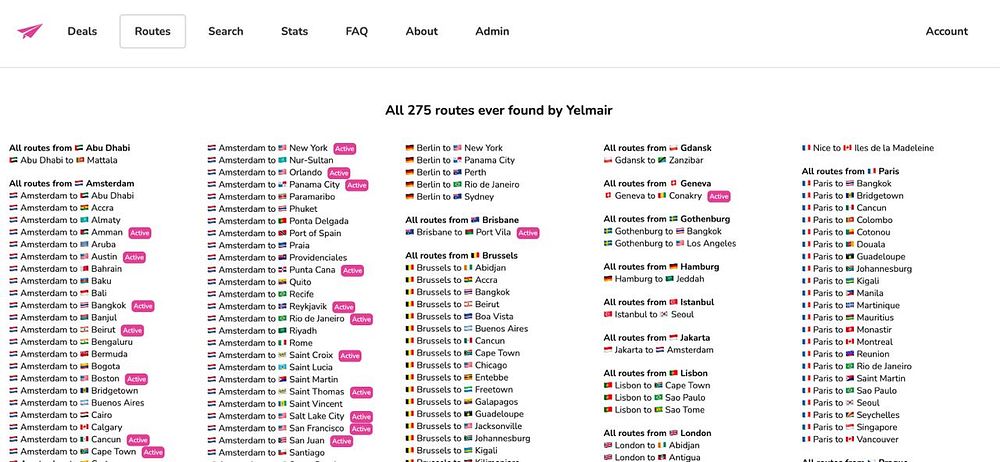1000x462 pixels.
Task: Open Paris to Montreal route
Action: click(x=848, y=342)
